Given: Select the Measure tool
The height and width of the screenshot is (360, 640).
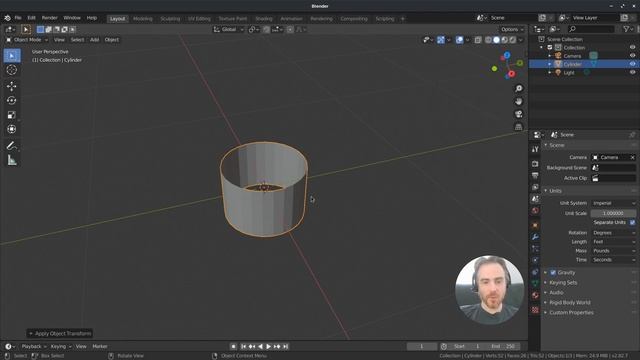Looking at the screenshot, I should [x=12, y=160].
